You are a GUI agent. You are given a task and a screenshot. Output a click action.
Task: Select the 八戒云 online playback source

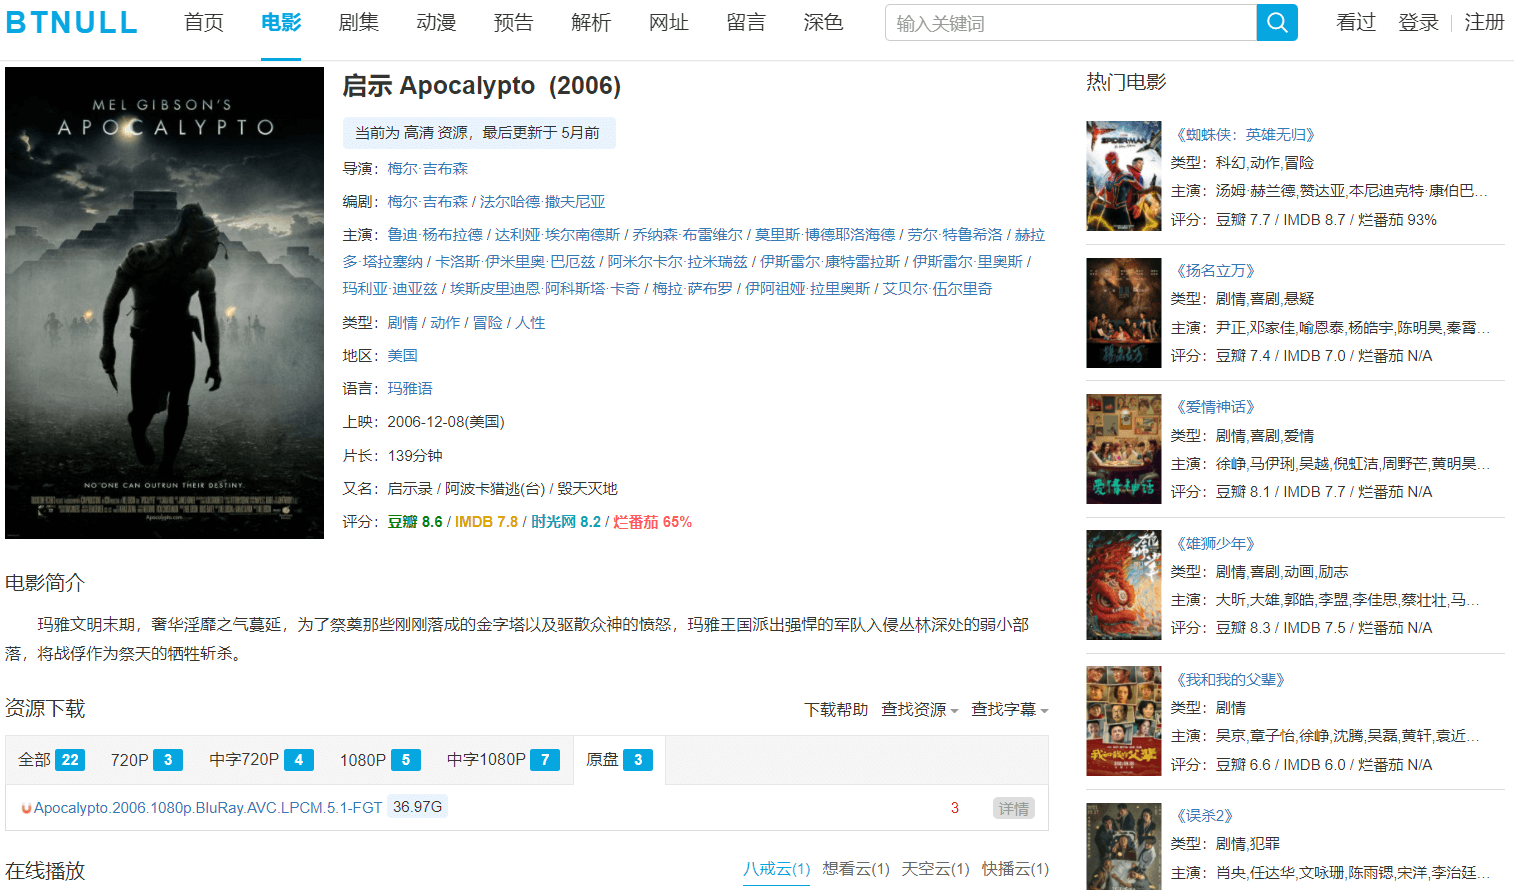click(776, 868)
